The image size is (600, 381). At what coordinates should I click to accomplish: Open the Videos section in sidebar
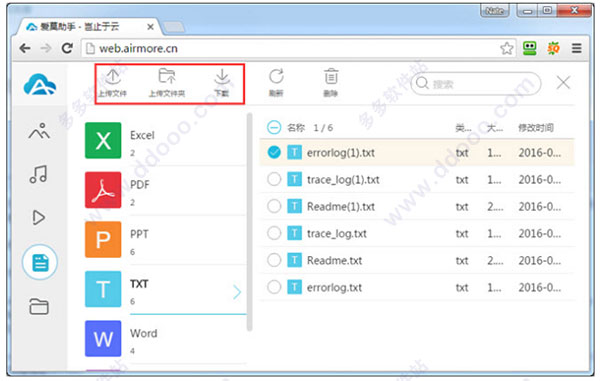pyautogui.click(x=39, y=217)
